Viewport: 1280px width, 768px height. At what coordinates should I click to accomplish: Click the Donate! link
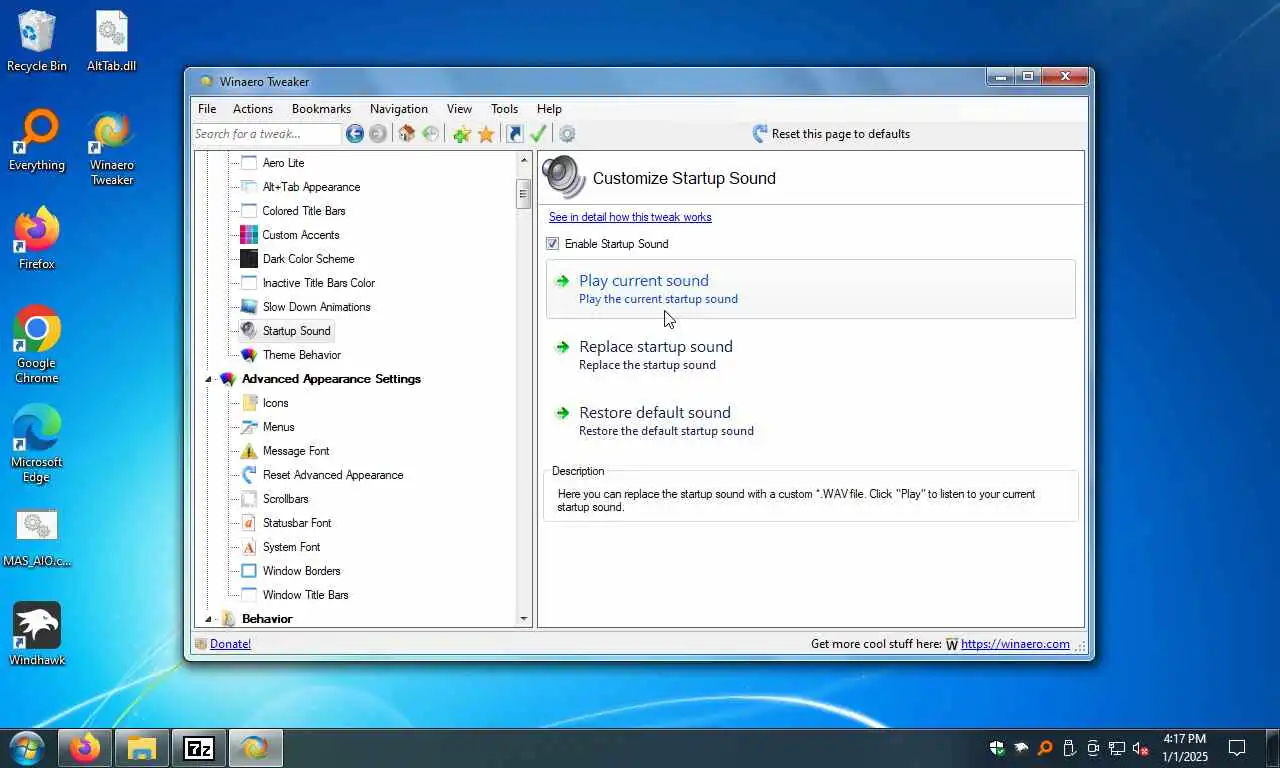pos(230,644)
